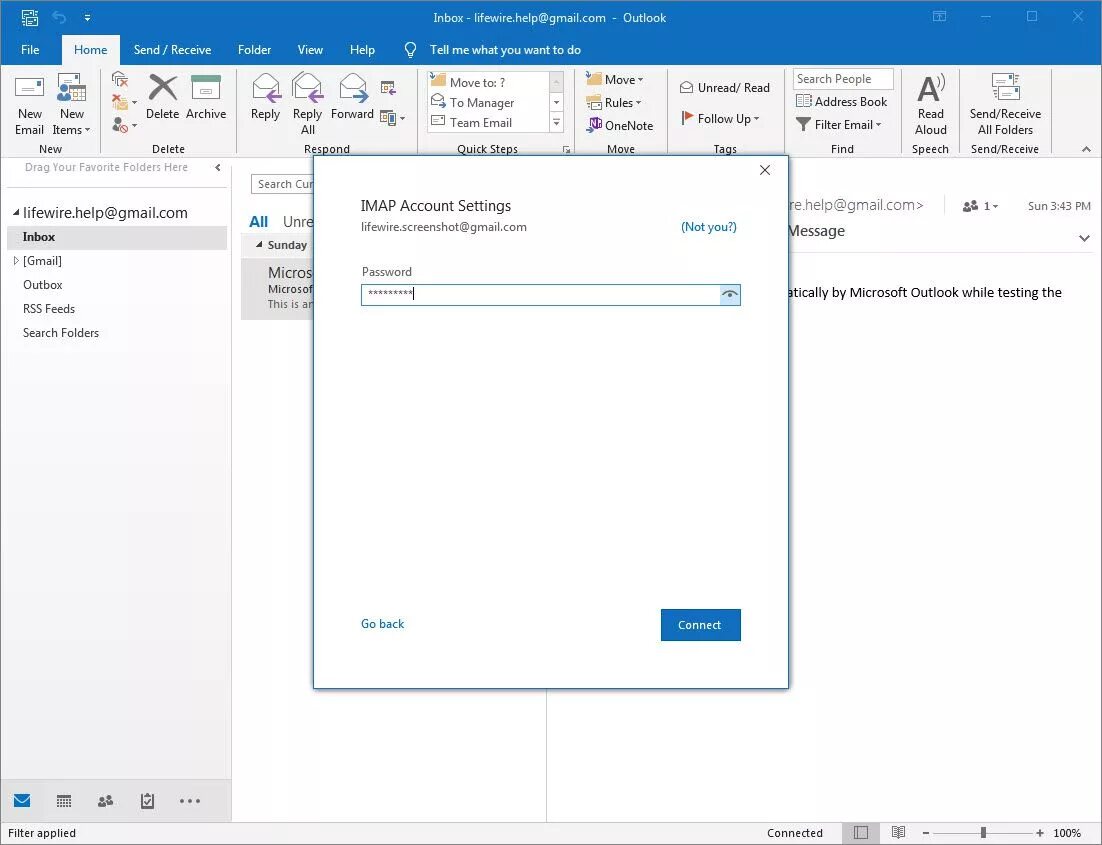
Task: Collapse the lifewire.help@gmail.com account
Action: click(x=15, y=212)
